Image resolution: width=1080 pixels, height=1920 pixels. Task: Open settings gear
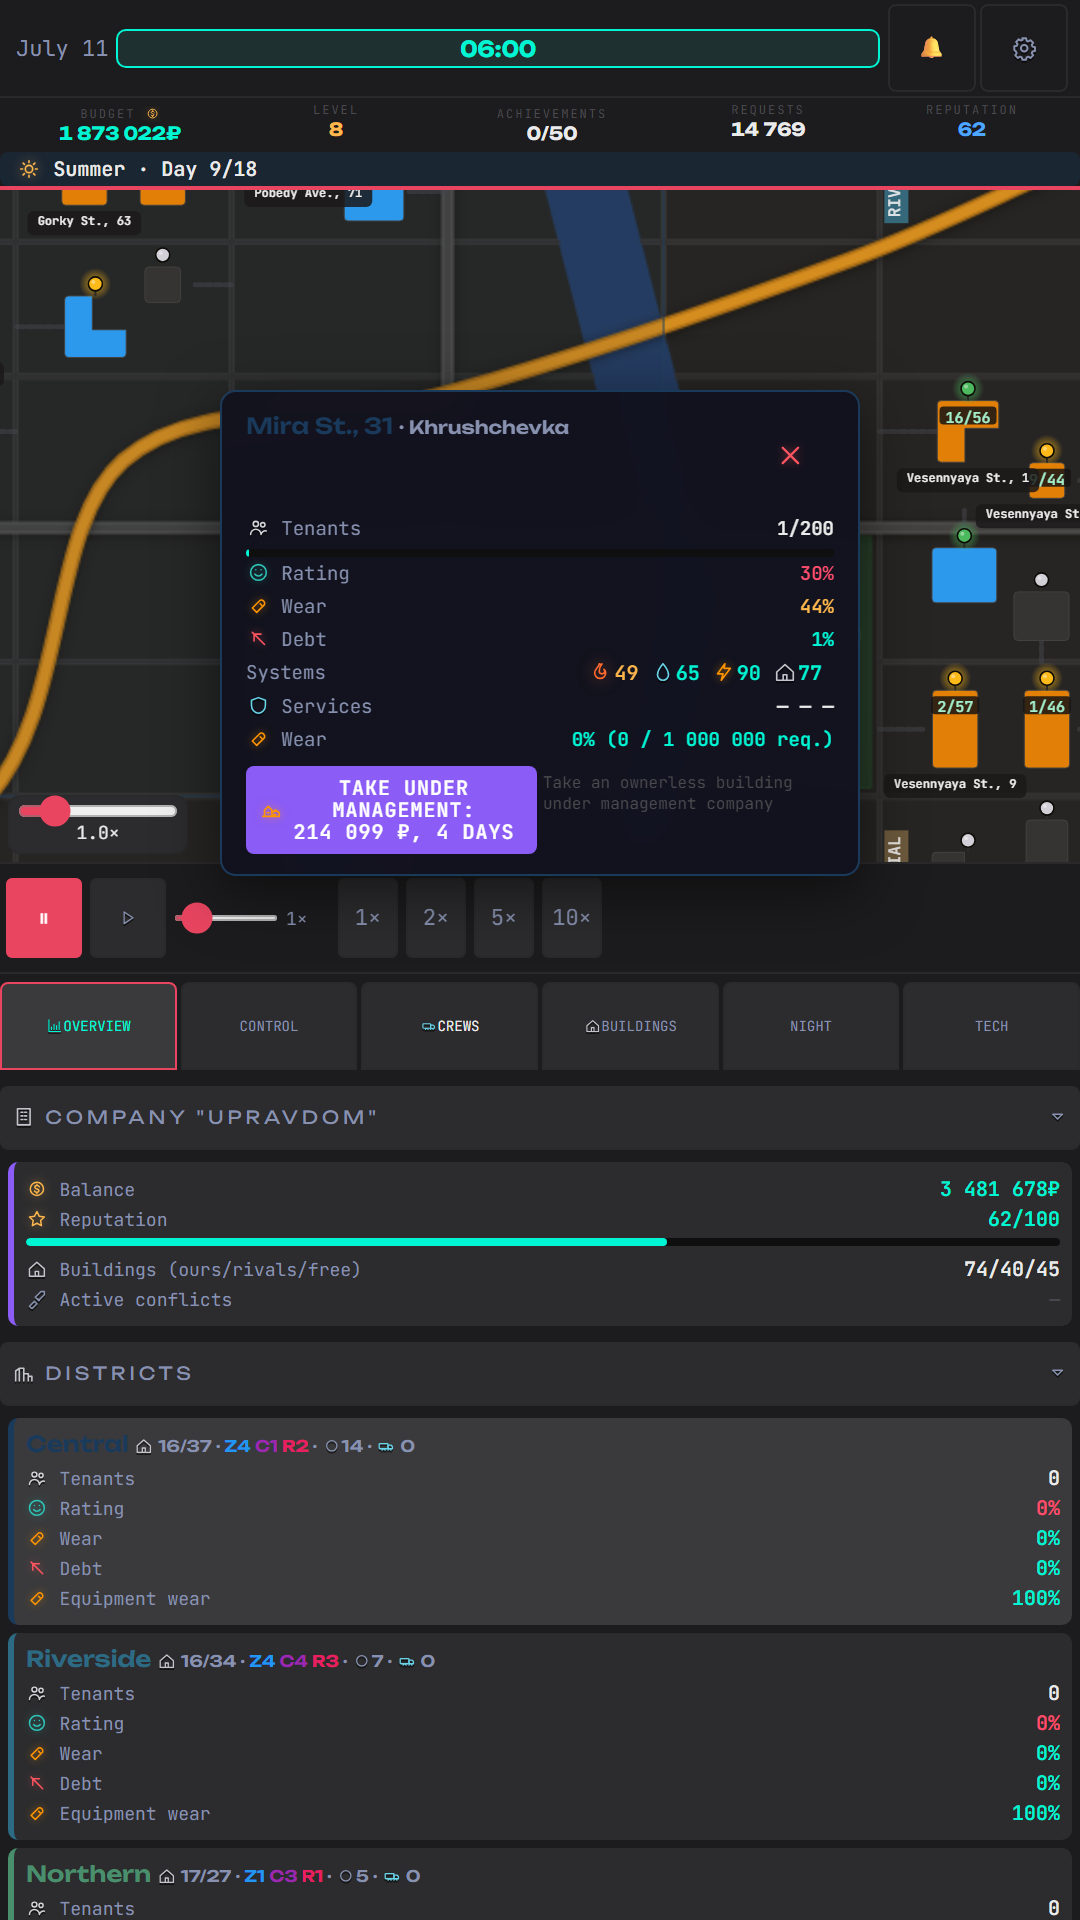(1024, 48)
